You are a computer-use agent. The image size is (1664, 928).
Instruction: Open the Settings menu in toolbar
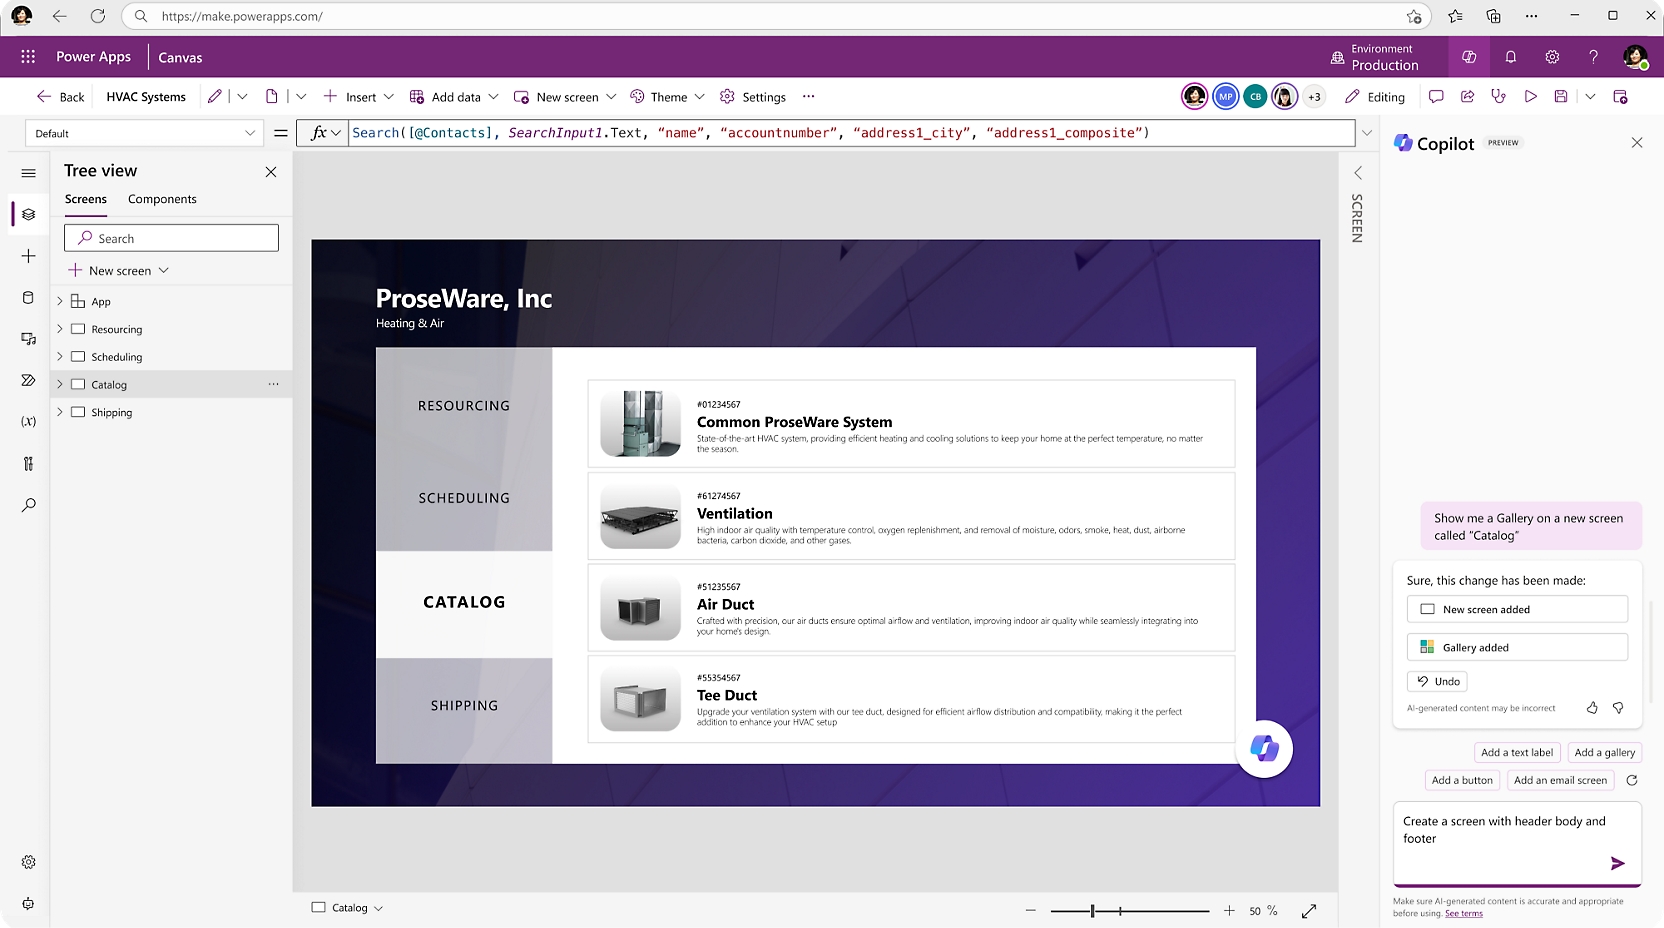pyautogui.click(x=753, y=96)
